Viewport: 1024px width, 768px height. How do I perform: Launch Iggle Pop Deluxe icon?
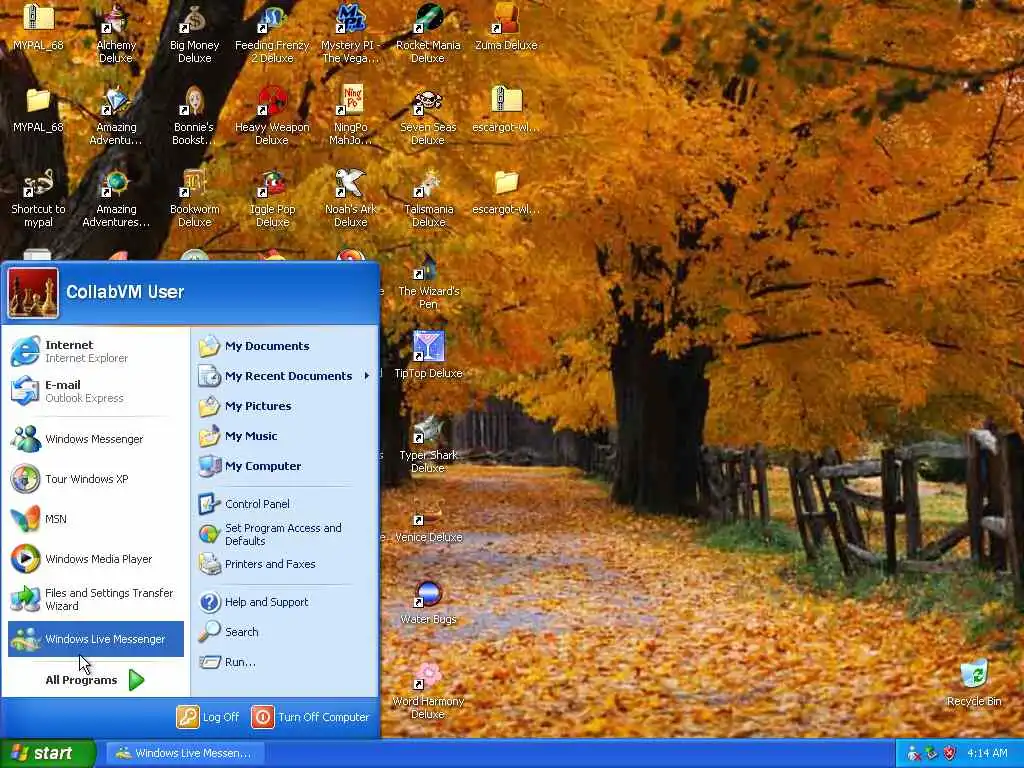point(272,198)
